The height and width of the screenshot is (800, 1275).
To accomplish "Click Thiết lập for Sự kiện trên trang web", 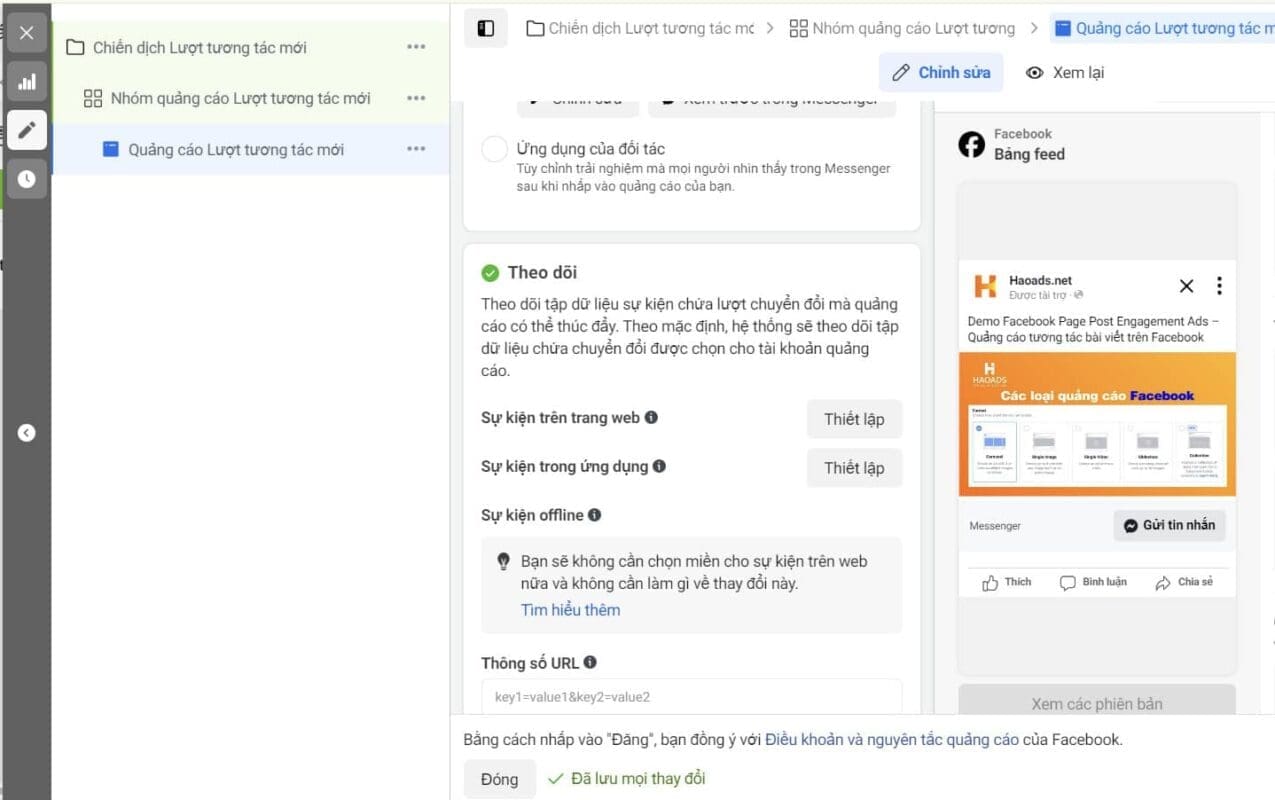I will (x=854, y=419).
